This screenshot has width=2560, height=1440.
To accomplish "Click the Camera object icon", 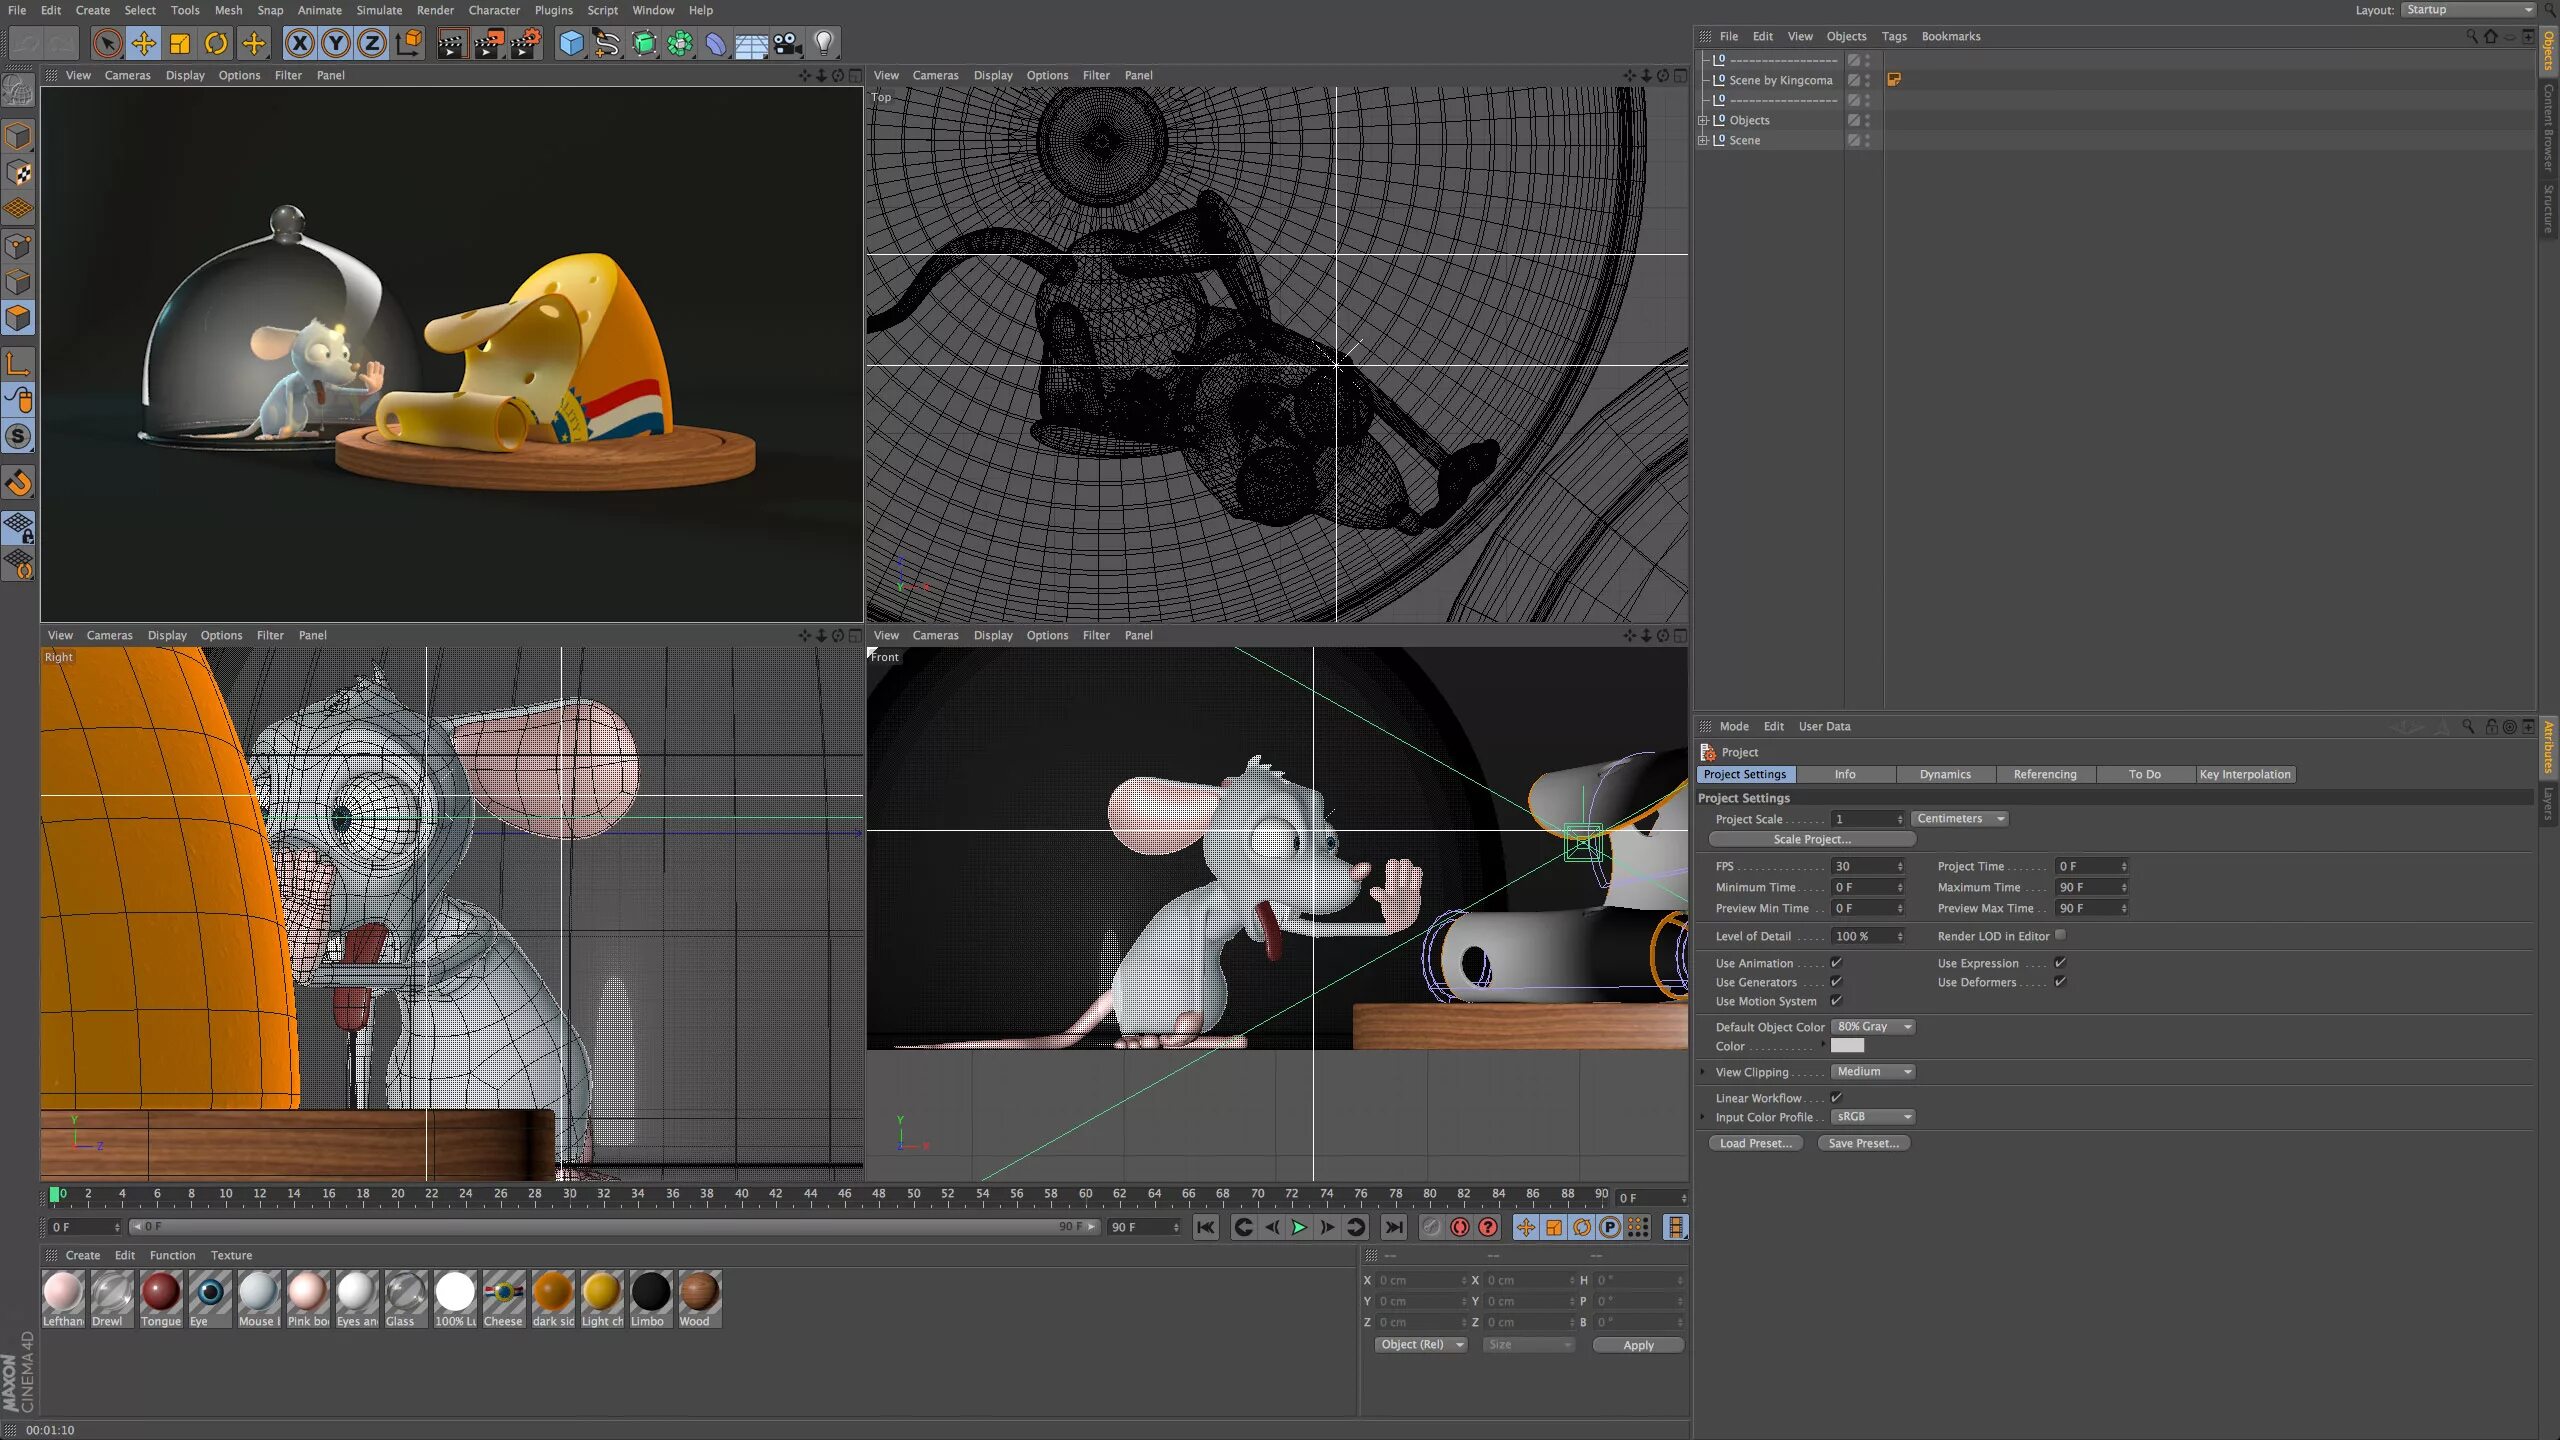I will pyautogui.click(x=788, y=43).
